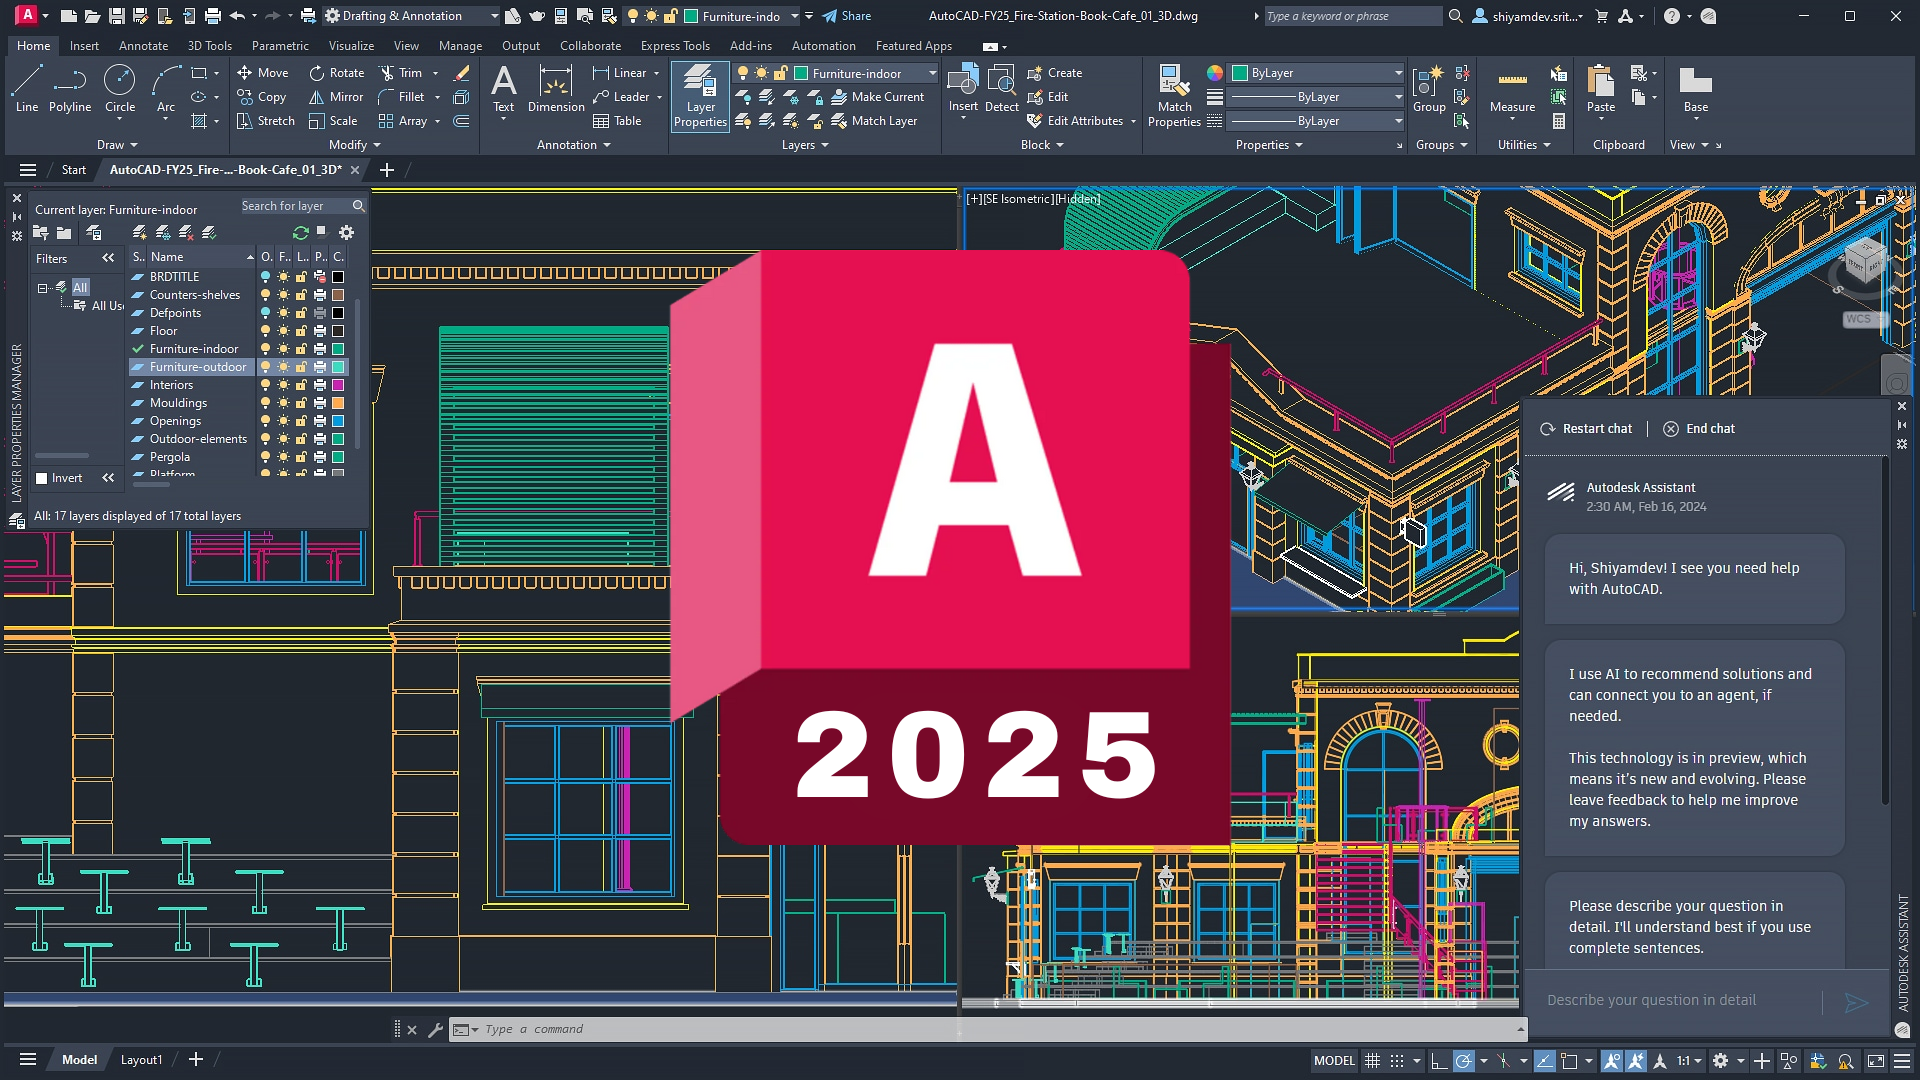
Task: Open the Express Tools menu
Action: (675, 45)
